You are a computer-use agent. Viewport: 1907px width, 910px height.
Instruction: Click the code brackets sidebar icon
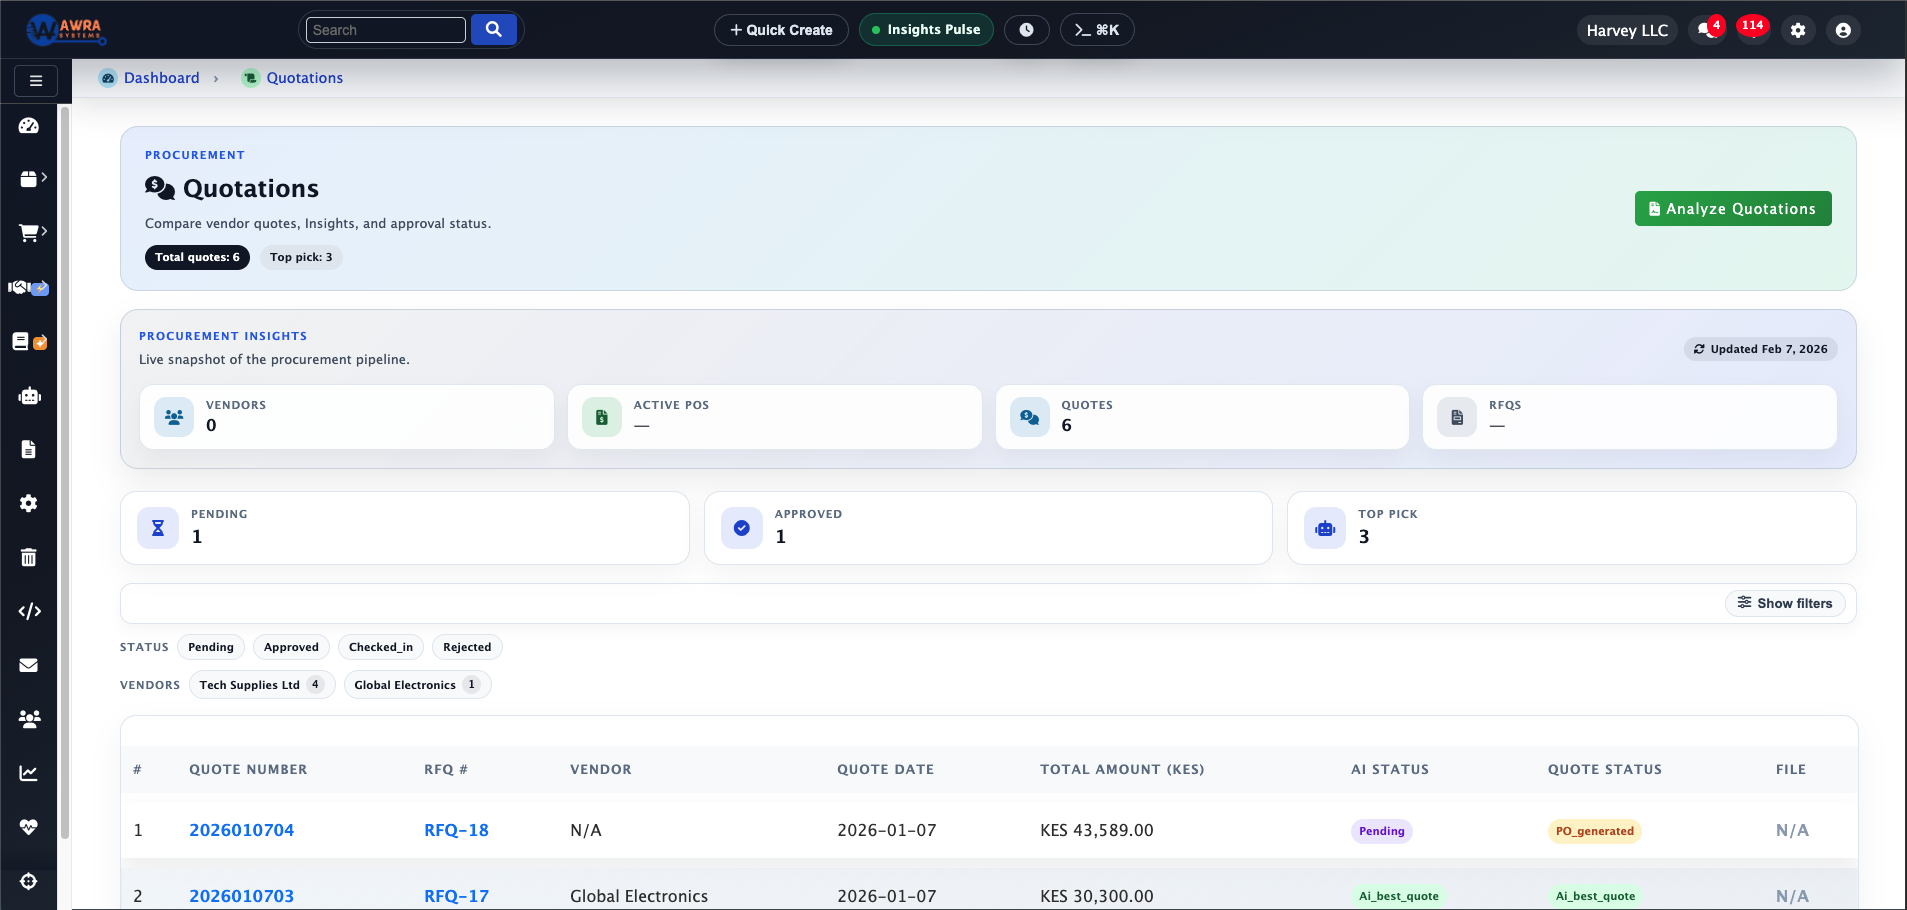click(x=29, y=611)
